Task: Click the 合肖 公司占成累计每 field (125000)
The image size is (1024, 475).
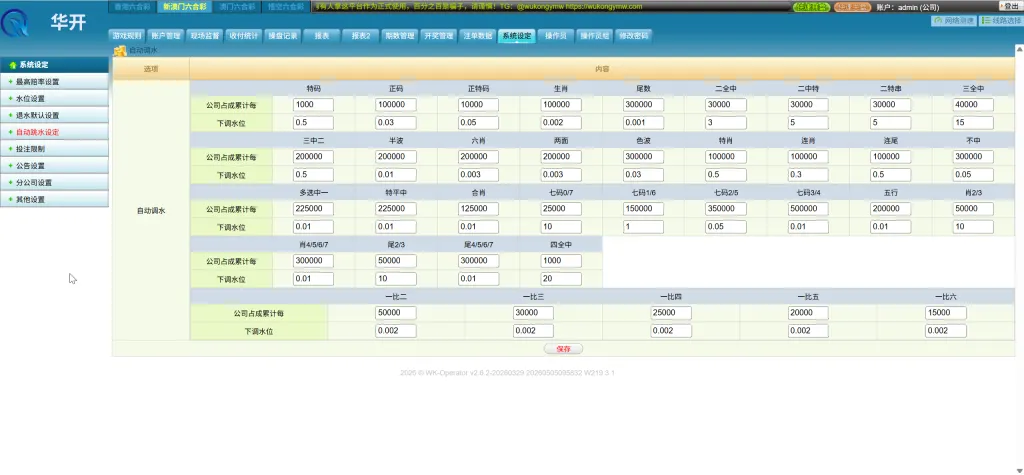Action: pyautogui.click(x=478, y=208)
